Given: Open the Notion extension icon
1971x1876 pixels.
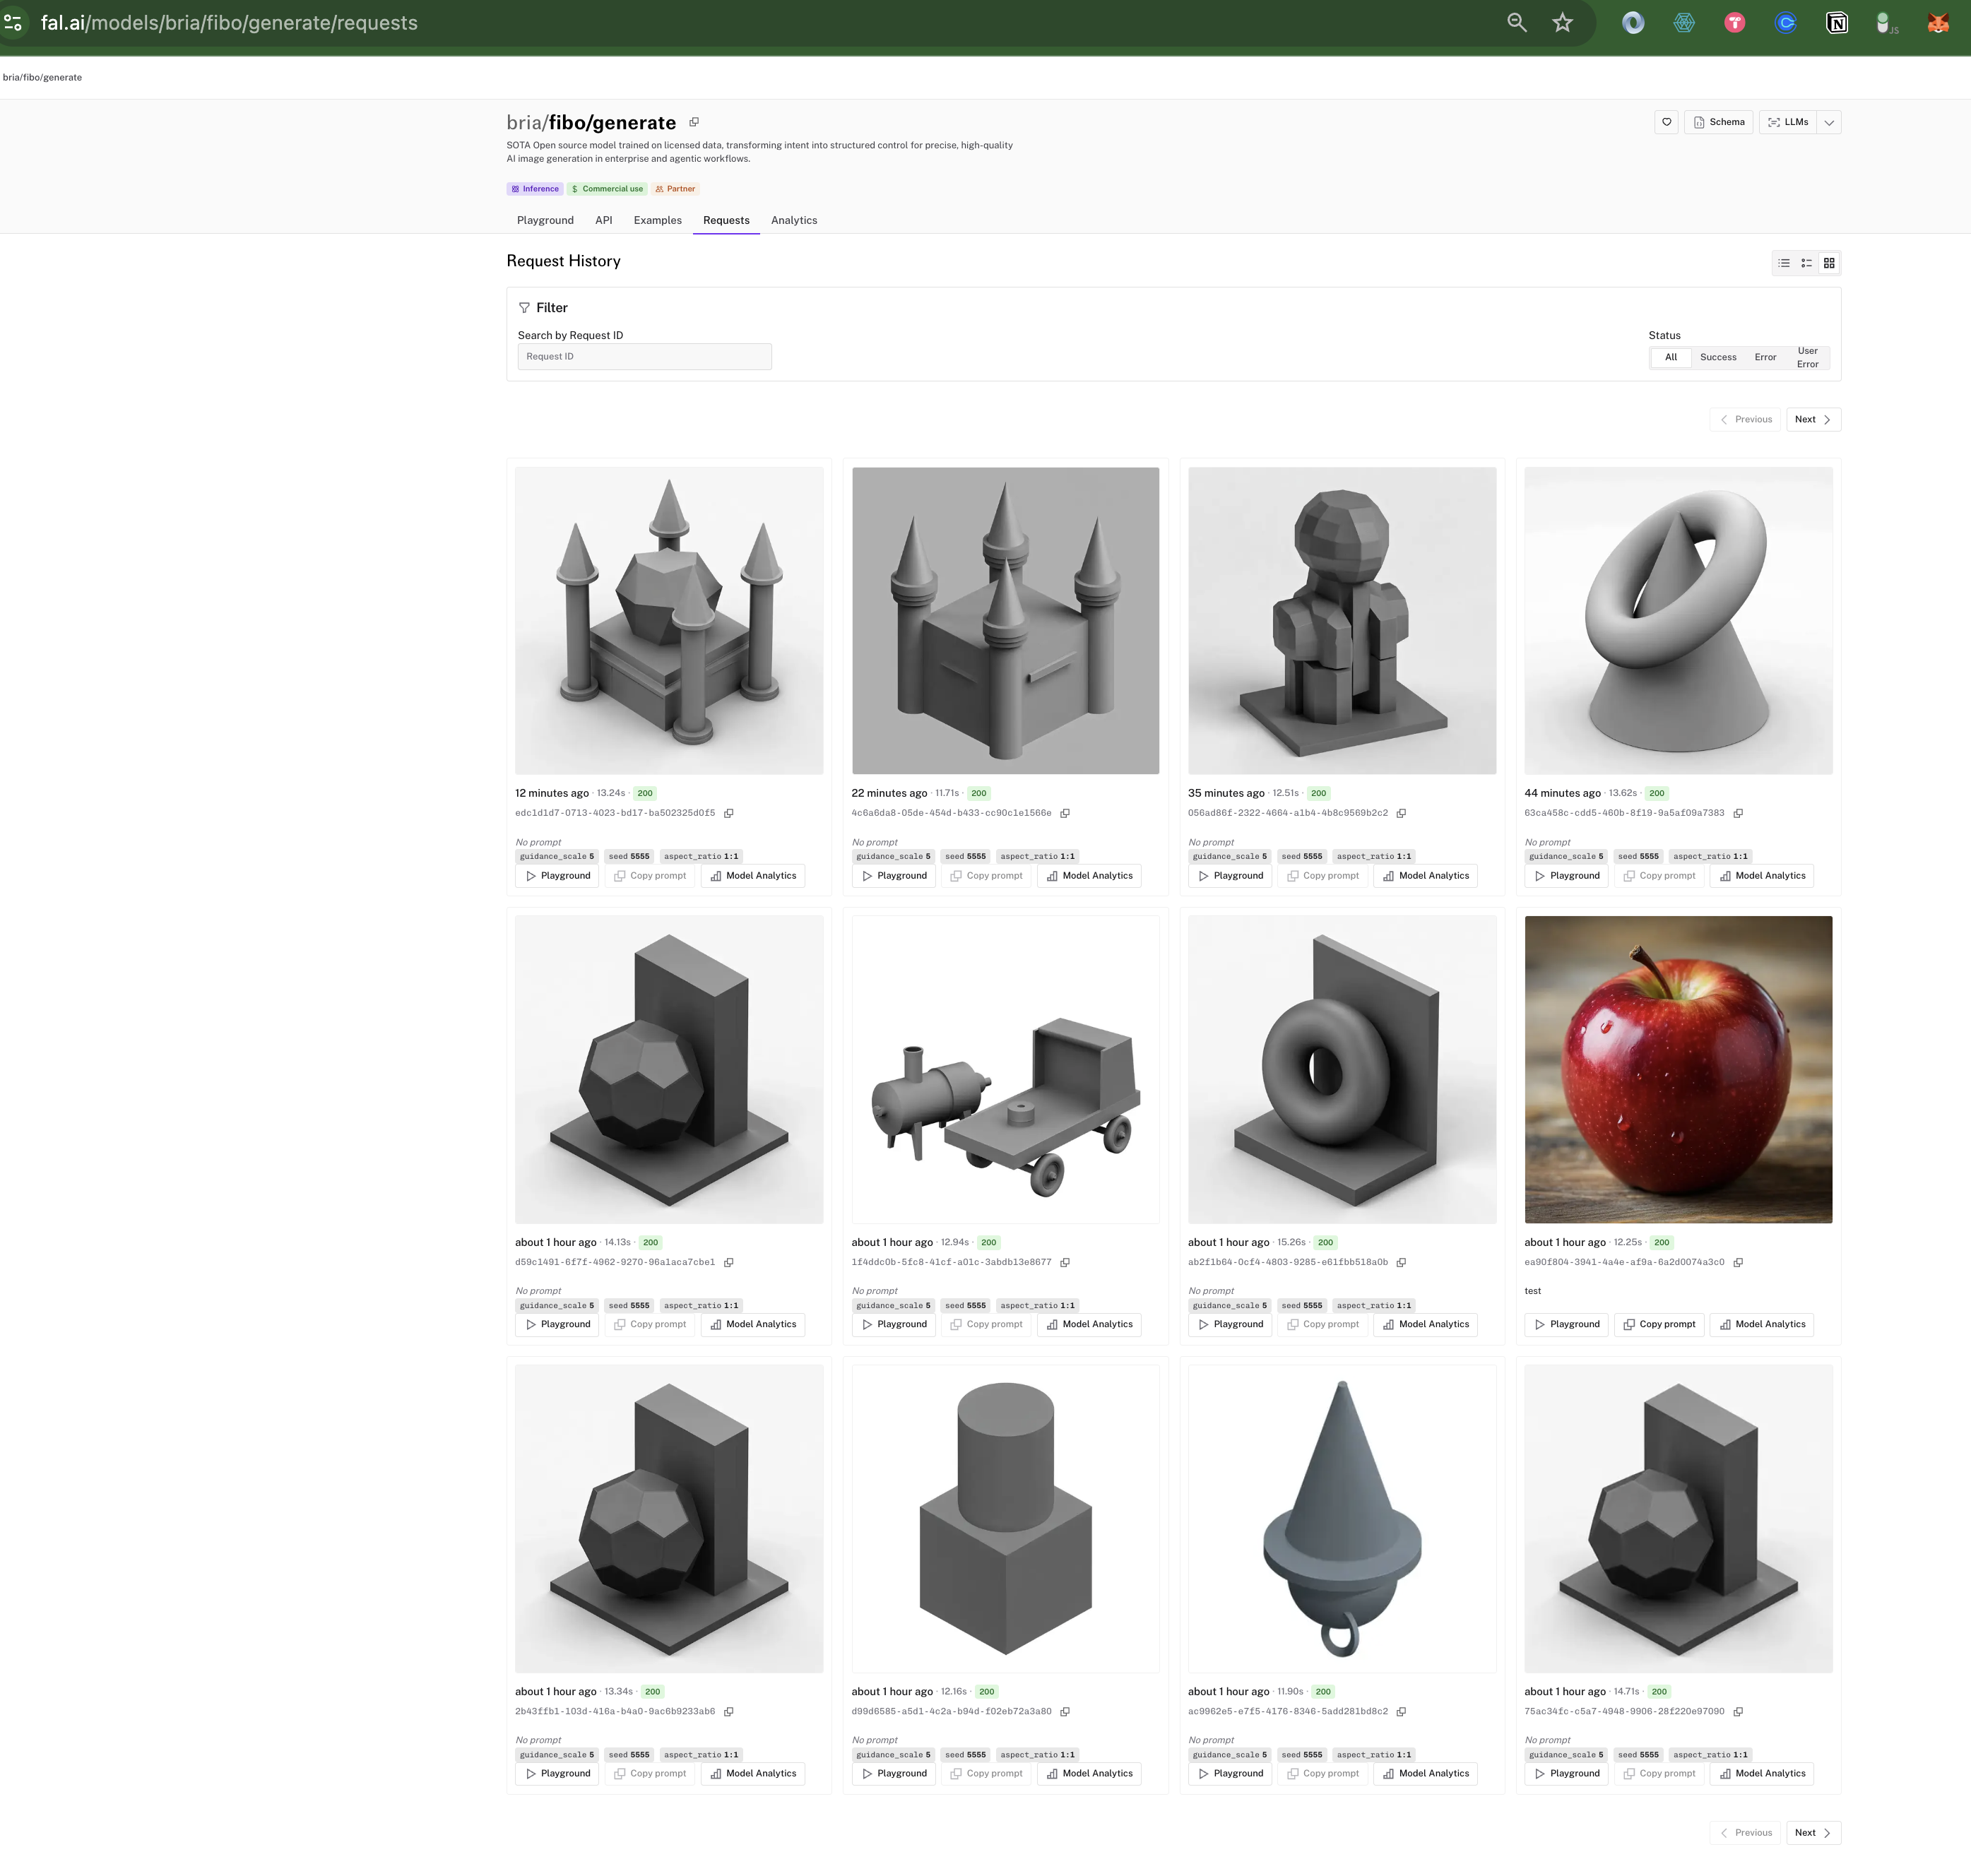Looking at the screenshot, I should [1837, 23].
